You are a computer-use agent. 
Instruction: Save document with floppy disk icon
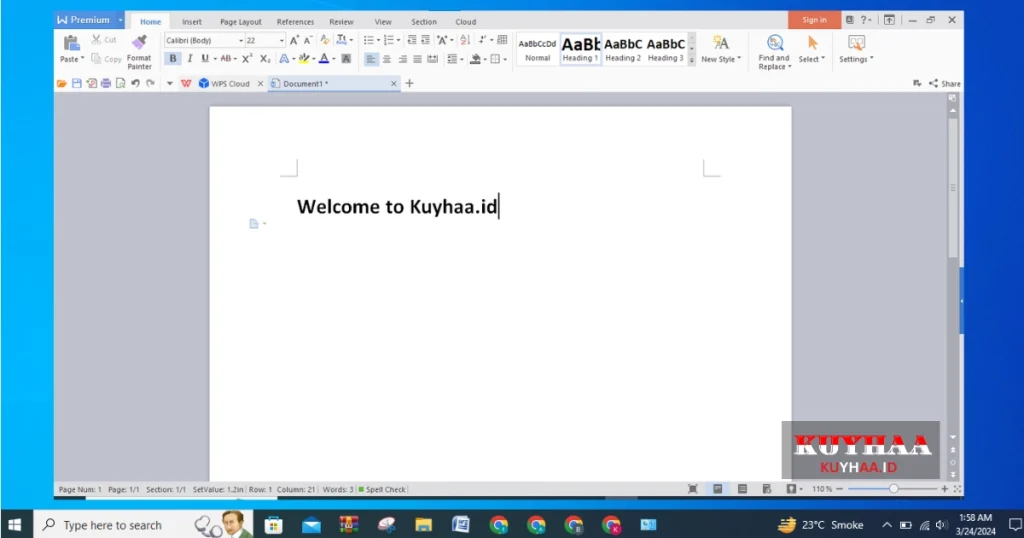click(x=76, y=84)
